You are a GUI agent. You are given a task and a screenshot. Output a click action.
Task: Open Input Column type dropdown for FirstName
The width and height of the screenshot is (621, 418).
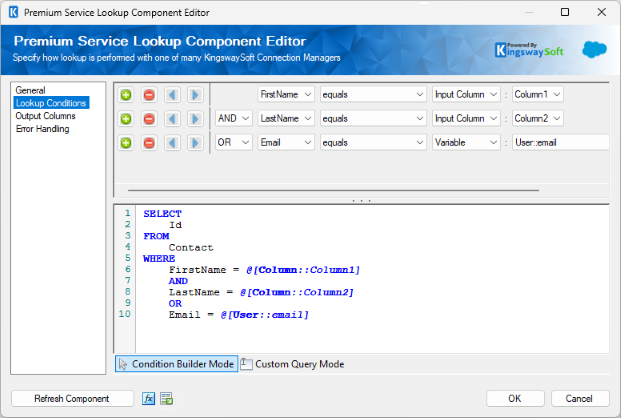466,95
